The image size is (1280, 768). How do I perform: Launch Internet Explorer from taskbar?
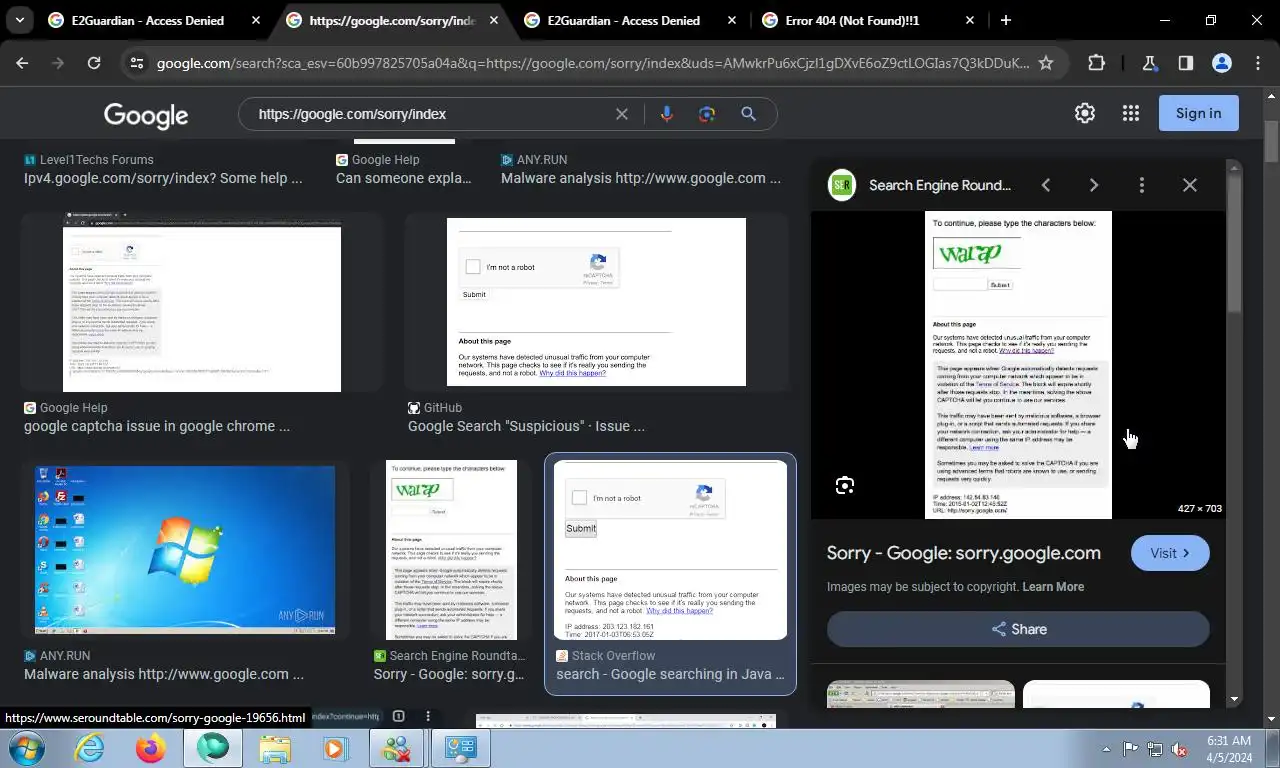(x=90, y=748)
